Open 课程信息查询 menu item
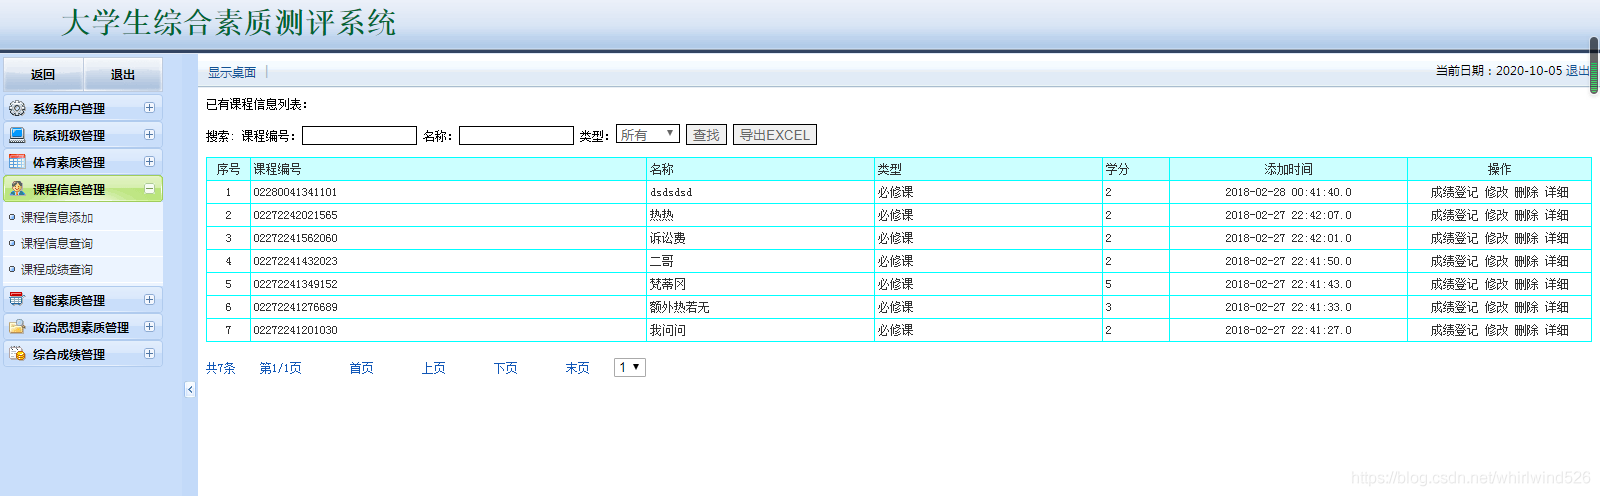The image size is (1600, 496). click(x=57, y=243)
